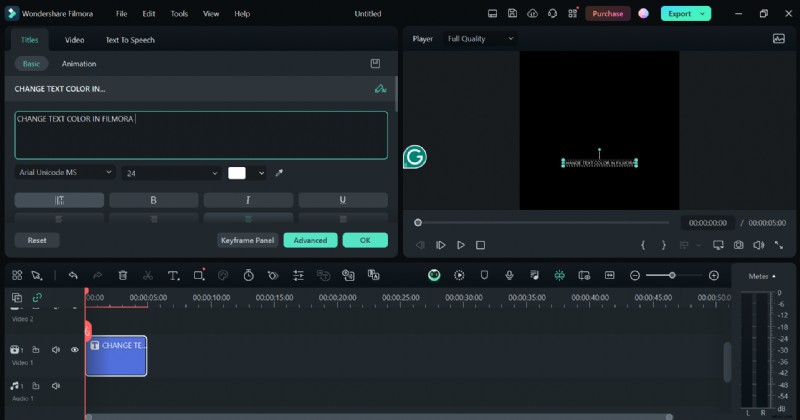Toggle Underline text formatting
The width and height of the screenshot is (800, 420).
(343, 200)
